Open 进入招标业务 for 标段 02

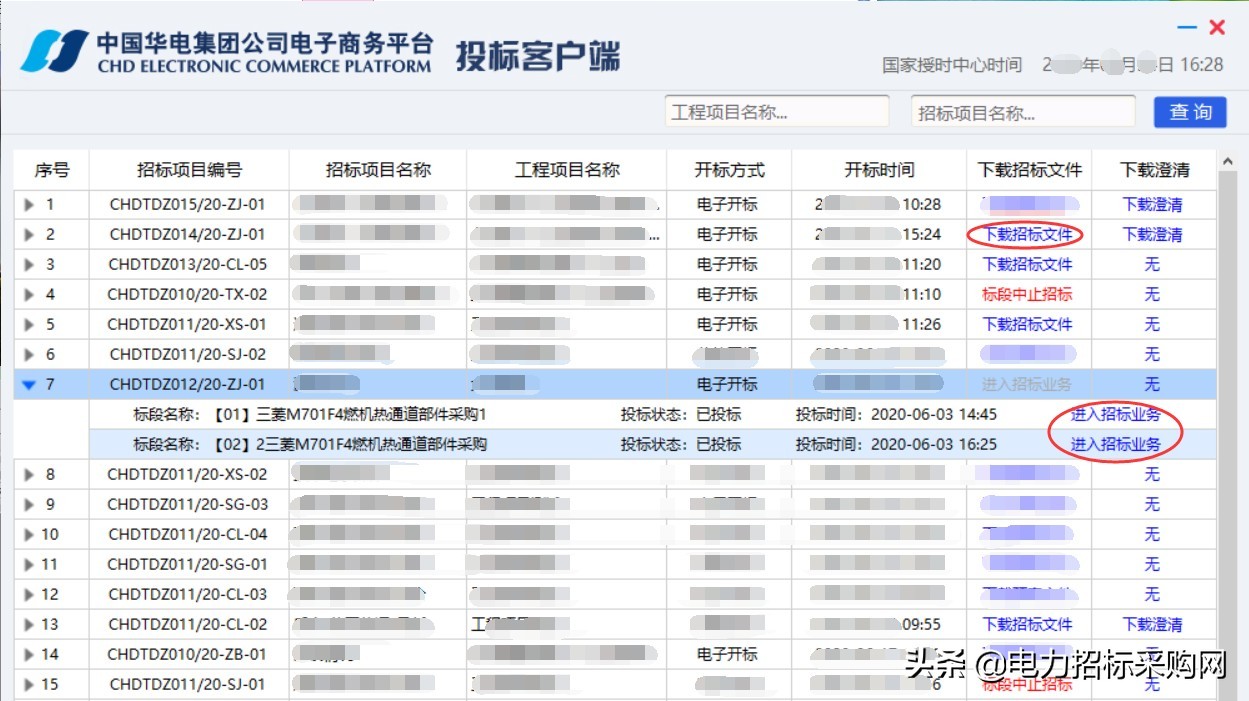point(1116,443)
